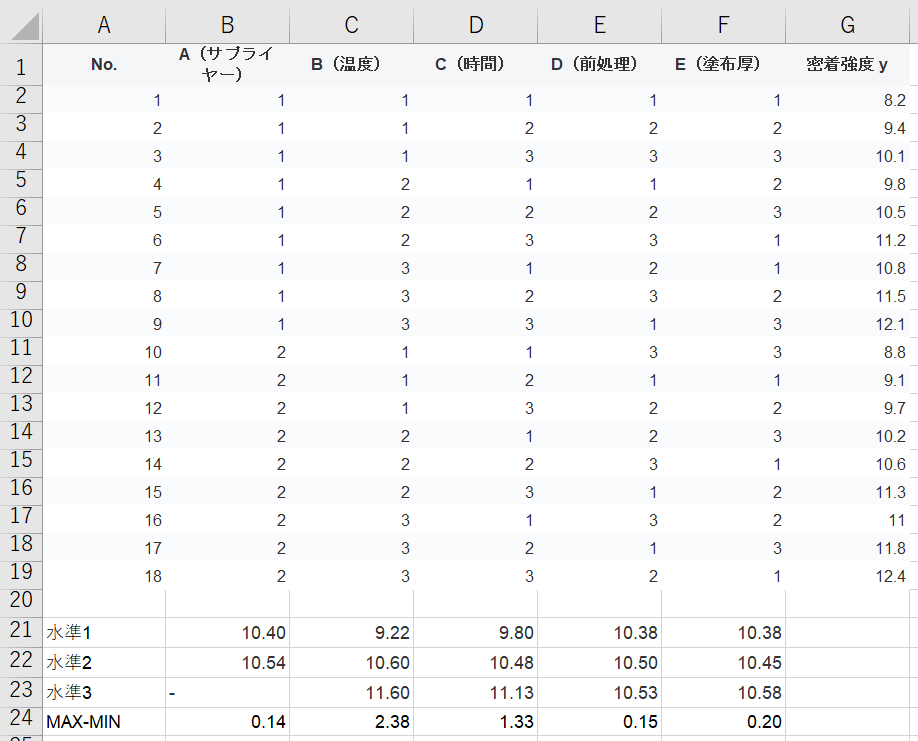Image resolution: width=918 pixels, height=741 pixels.
Task: Select column B header
Action: pos(227,24)
